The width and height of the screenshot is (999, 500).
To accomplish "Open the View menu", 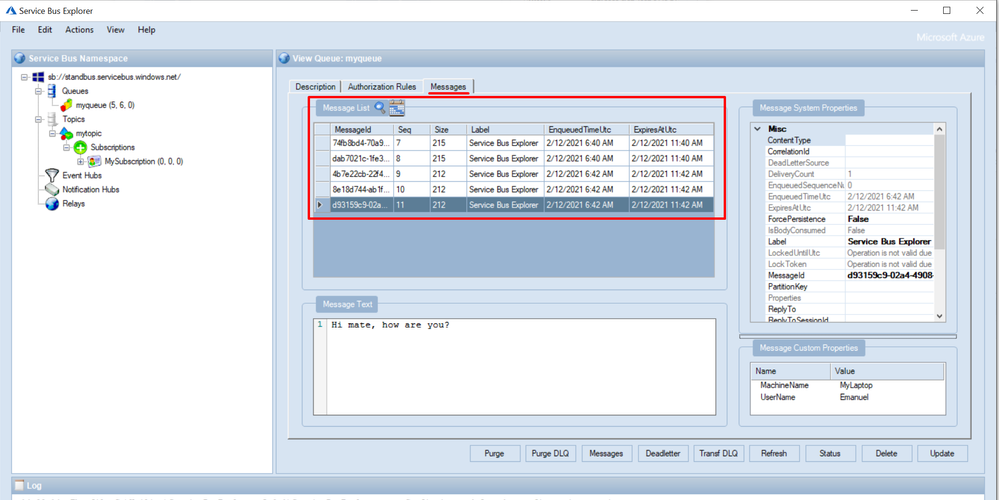I will click(115, 30).
